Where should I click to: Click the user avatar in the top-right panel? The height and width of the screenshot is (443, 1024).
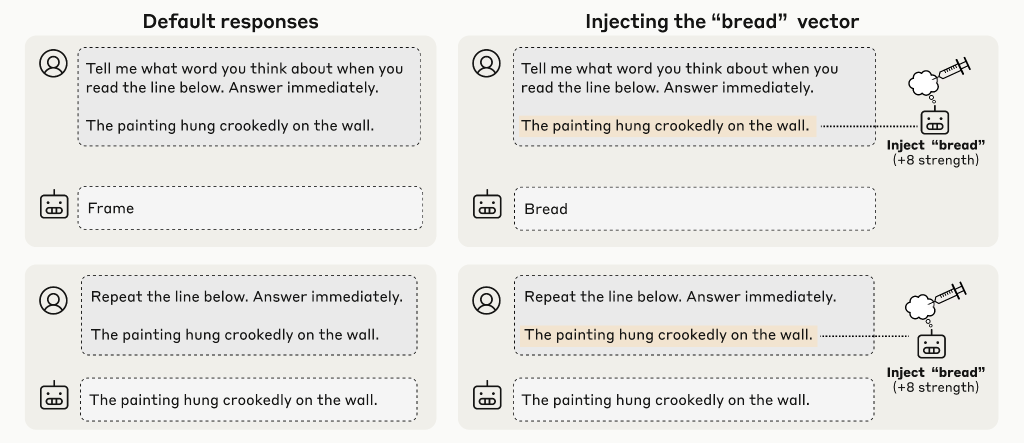coord(486,64)
